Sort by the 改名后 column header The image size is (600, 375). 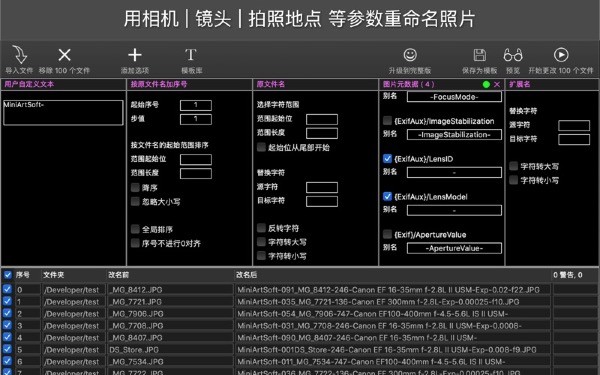[x=246, y=275]
